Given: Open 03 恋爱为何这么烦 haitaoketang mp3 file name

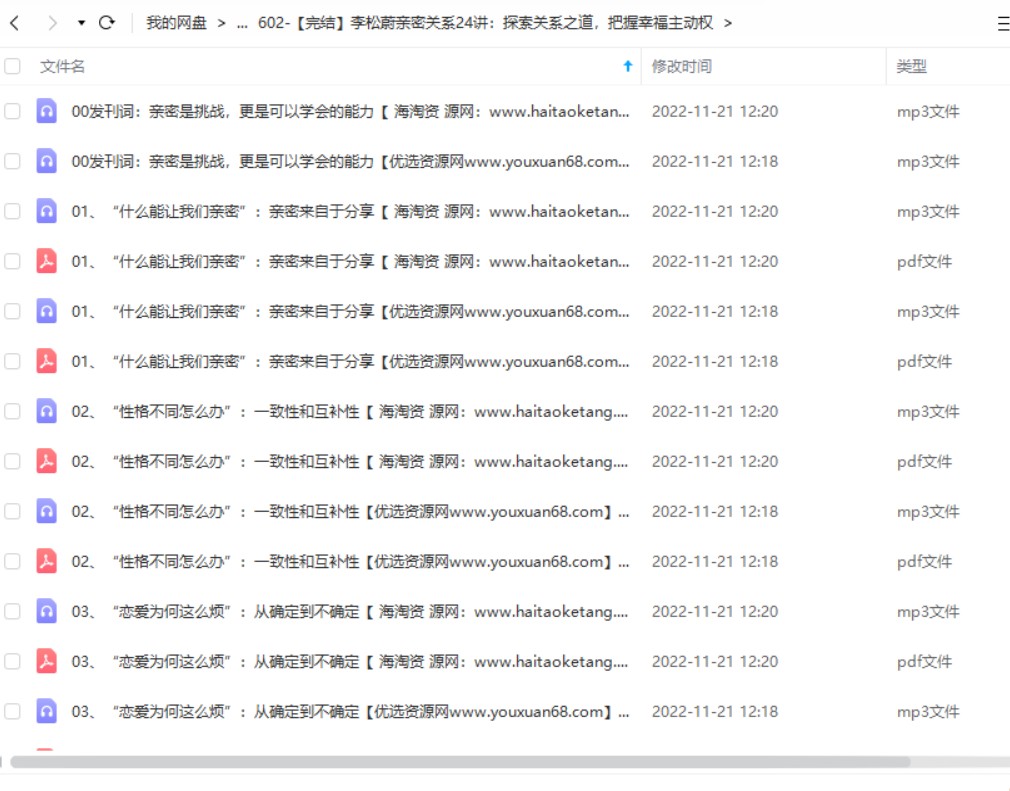Looking at the screenshot, I should 350,611.
